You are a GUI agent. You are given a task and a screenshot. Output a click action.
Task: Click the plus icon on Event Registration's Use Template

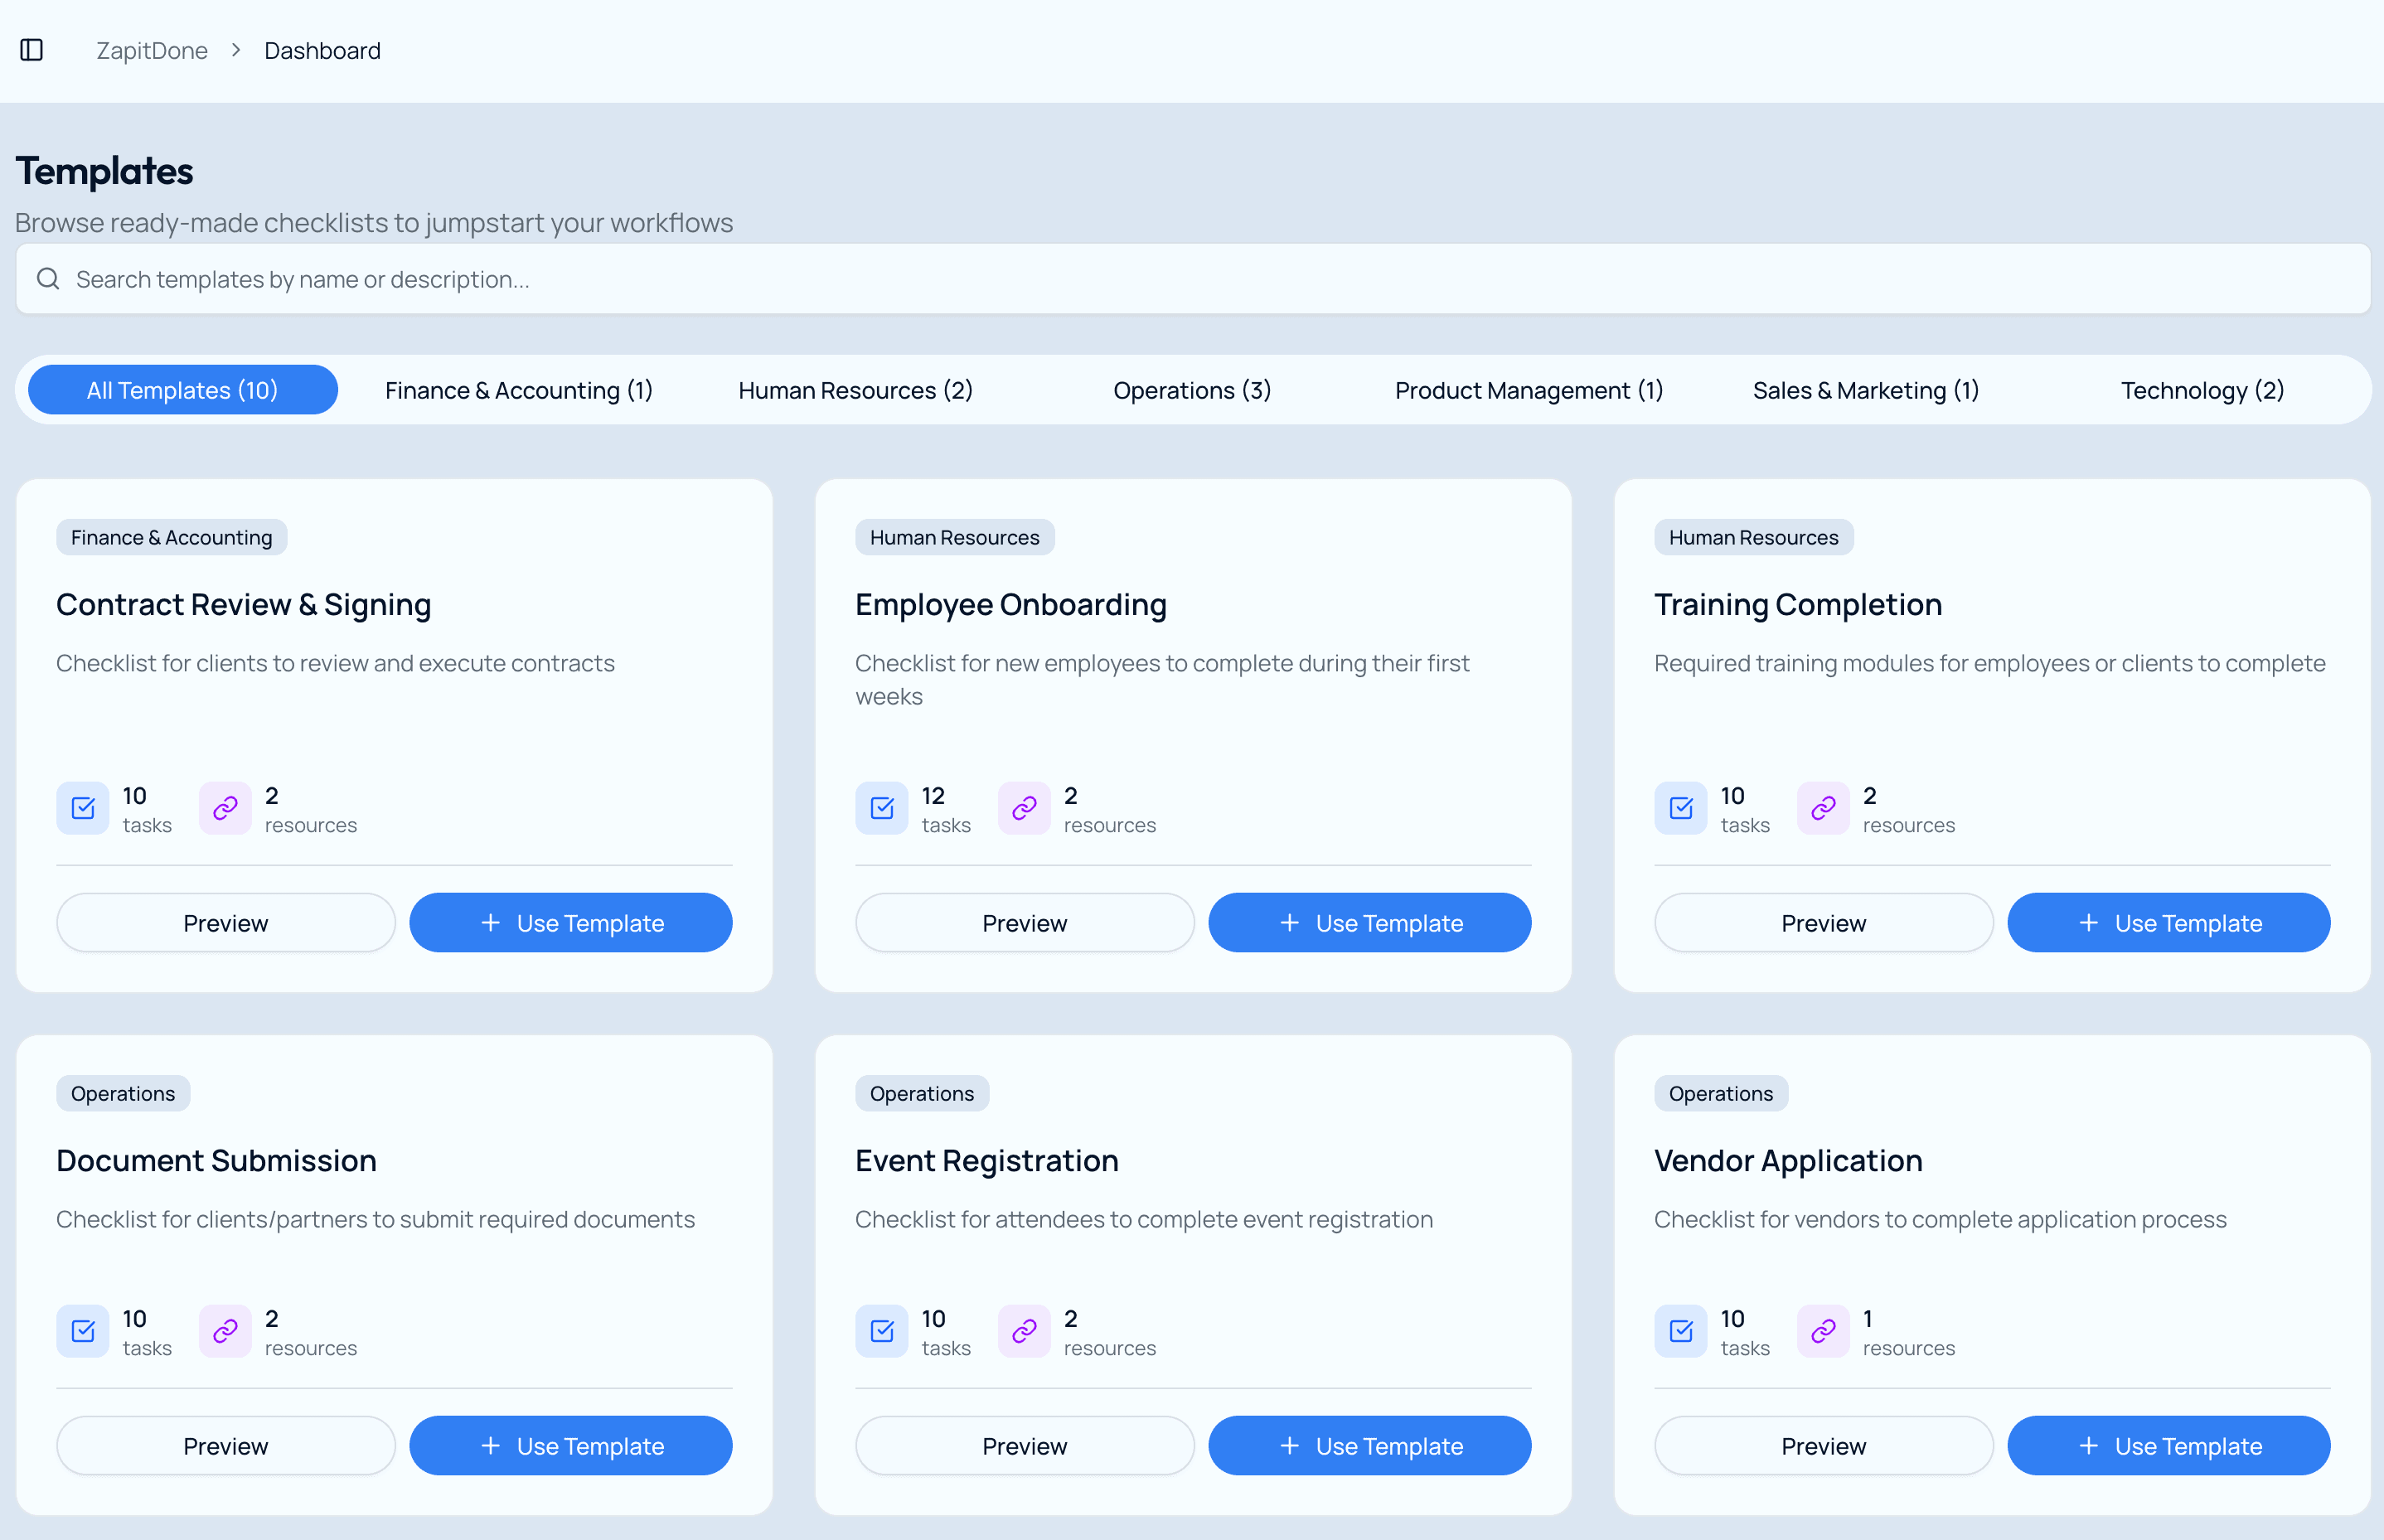pyautogui.click(x=1290, y=1445)
